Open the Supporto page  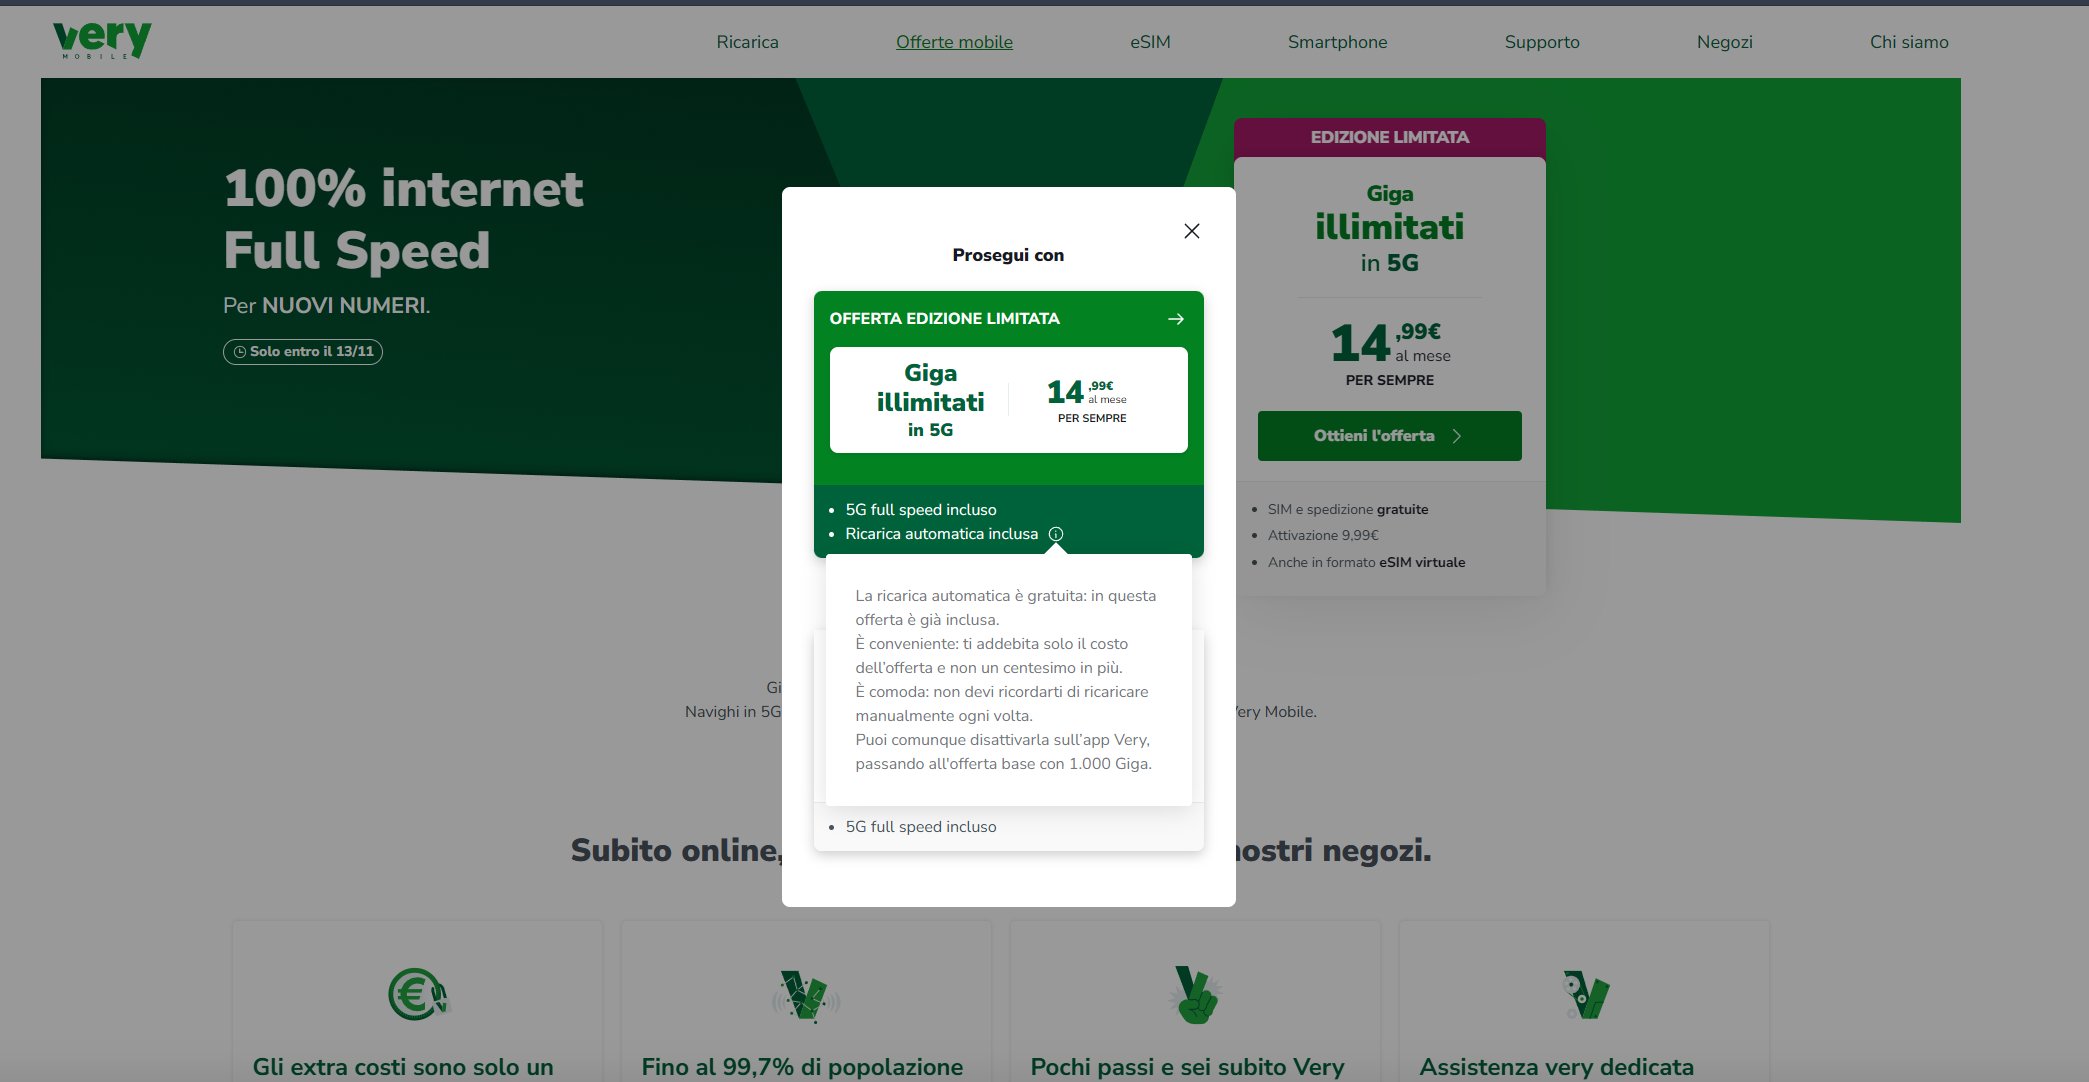(1542, 42)
